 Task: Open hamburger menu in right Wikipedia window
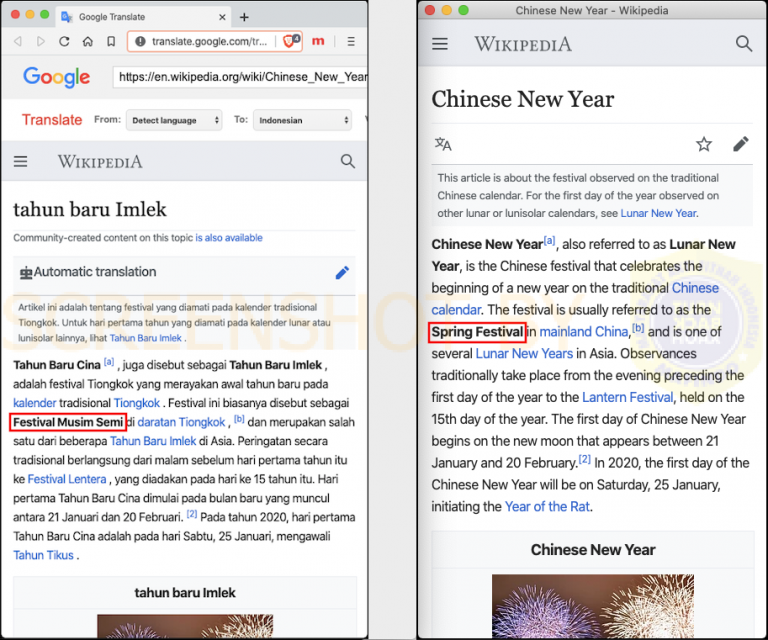point(440,44)
